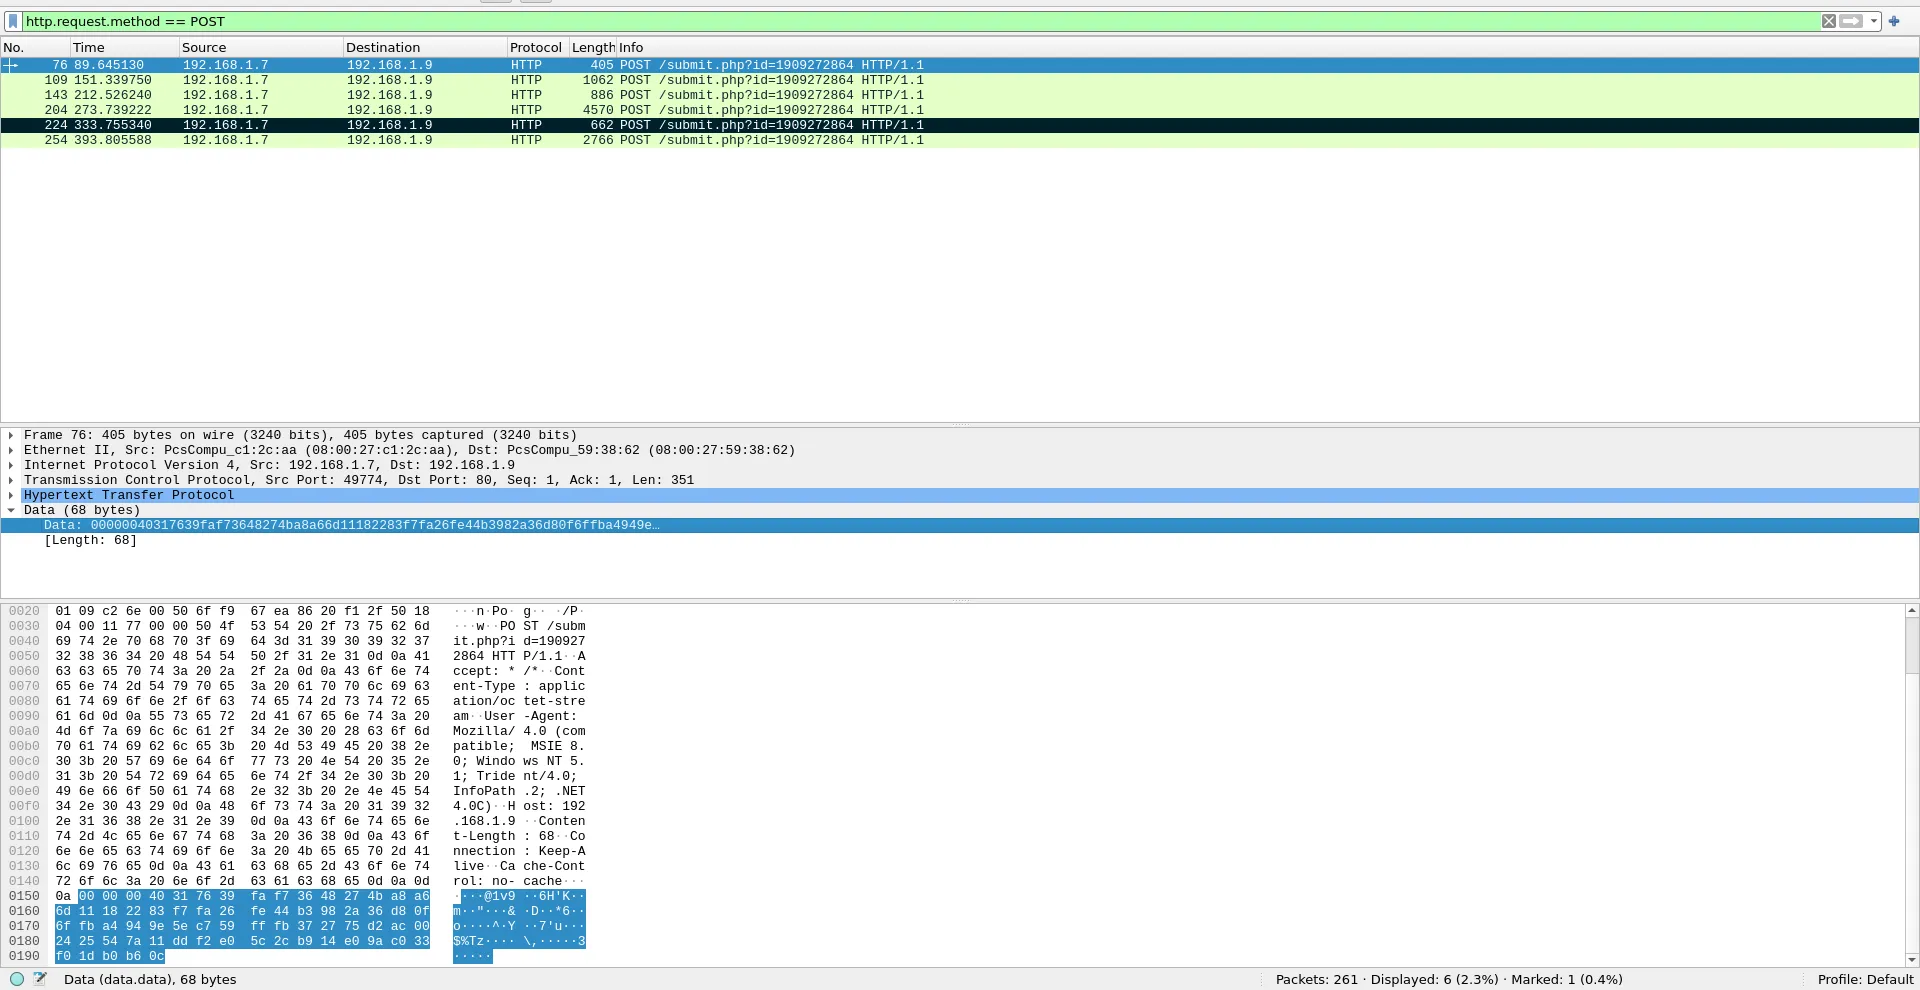1920x990 pixels.
Task: Sort packets by the Destination column header
Action: click(425, 47)
